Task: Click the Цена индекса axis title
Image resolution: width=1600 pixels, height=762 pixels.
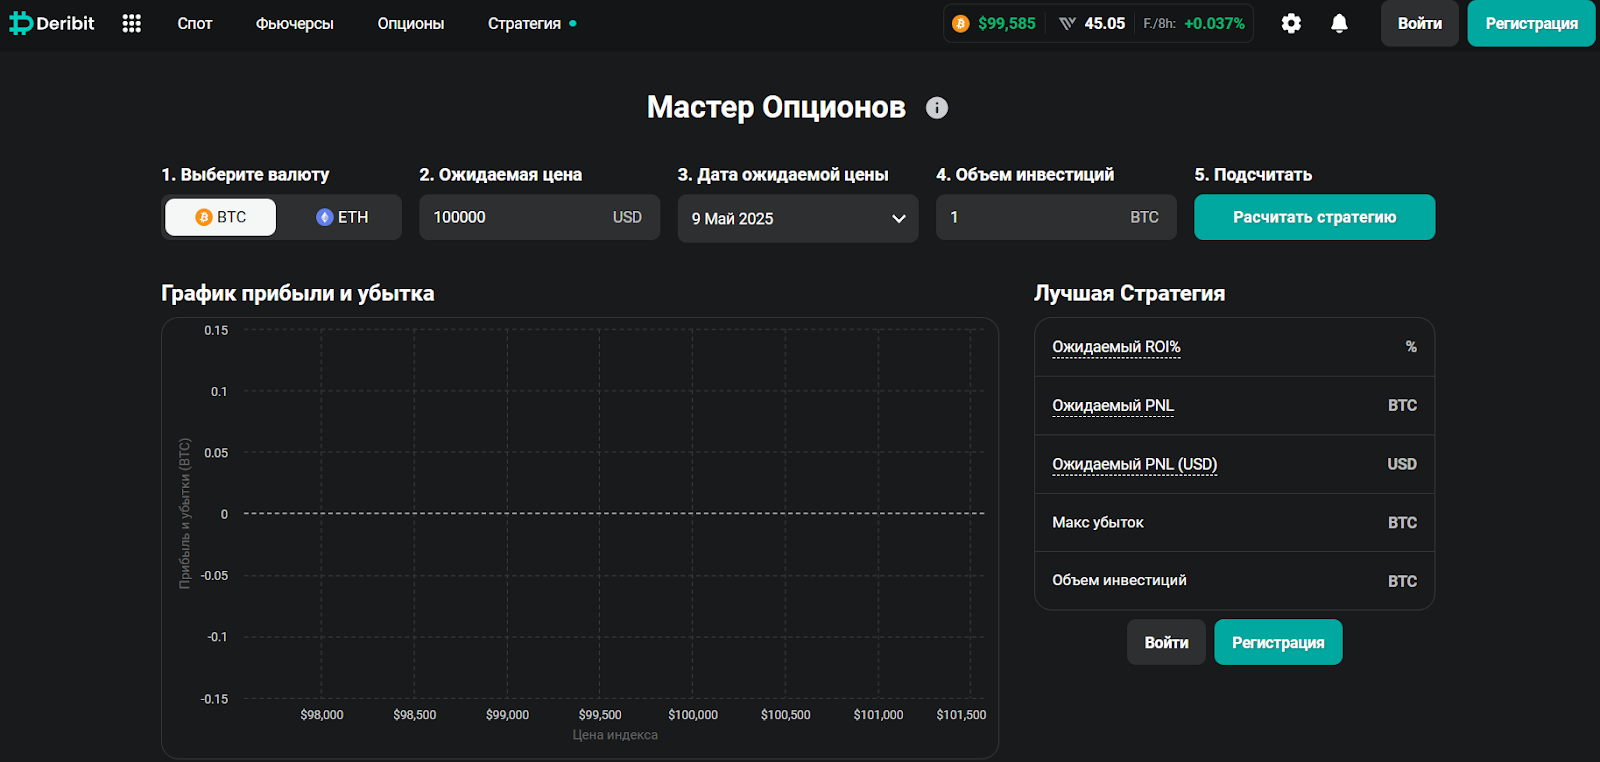Action: pos(615,735)
